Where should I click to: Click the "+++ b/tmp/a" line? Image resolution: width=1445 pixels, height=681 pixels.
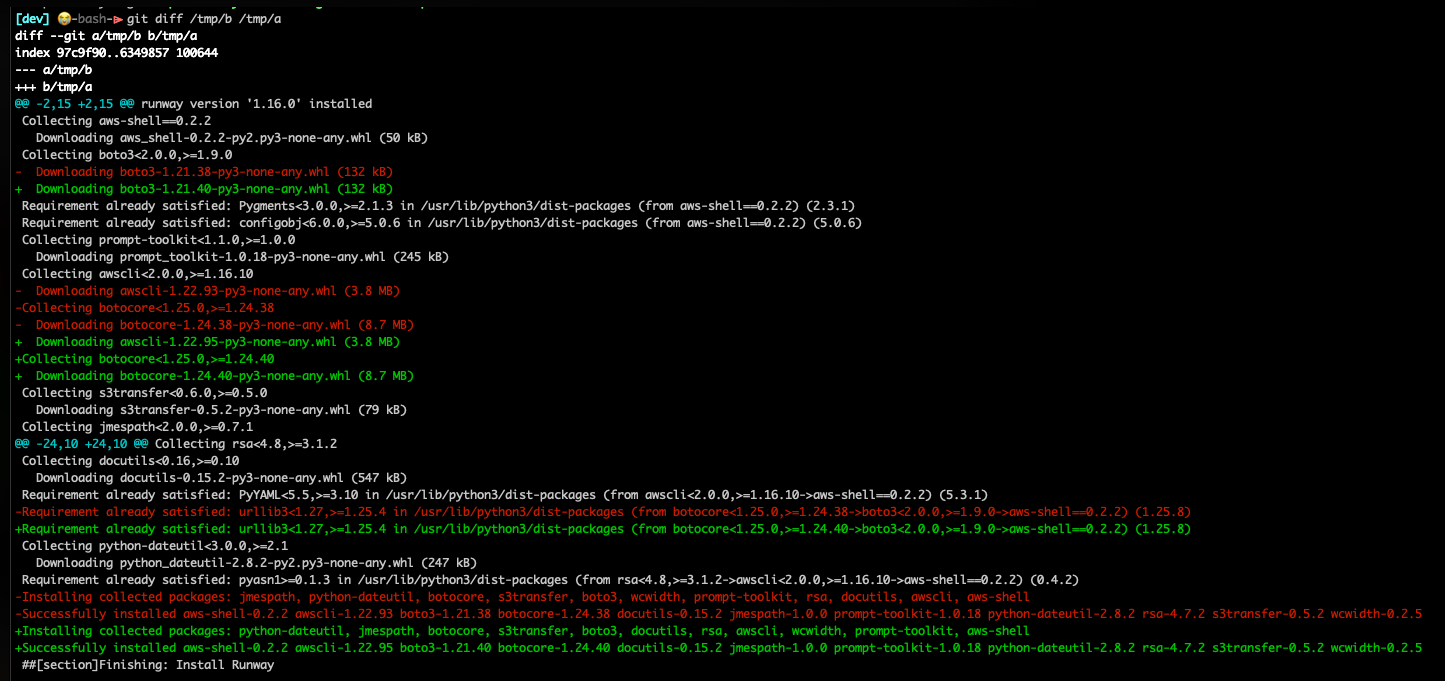53,87
